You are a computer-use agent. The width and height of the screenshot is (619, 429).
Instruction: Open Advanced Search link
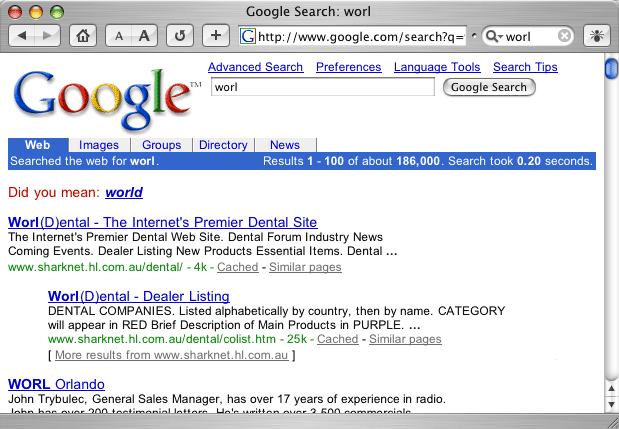tap(255, 67)
